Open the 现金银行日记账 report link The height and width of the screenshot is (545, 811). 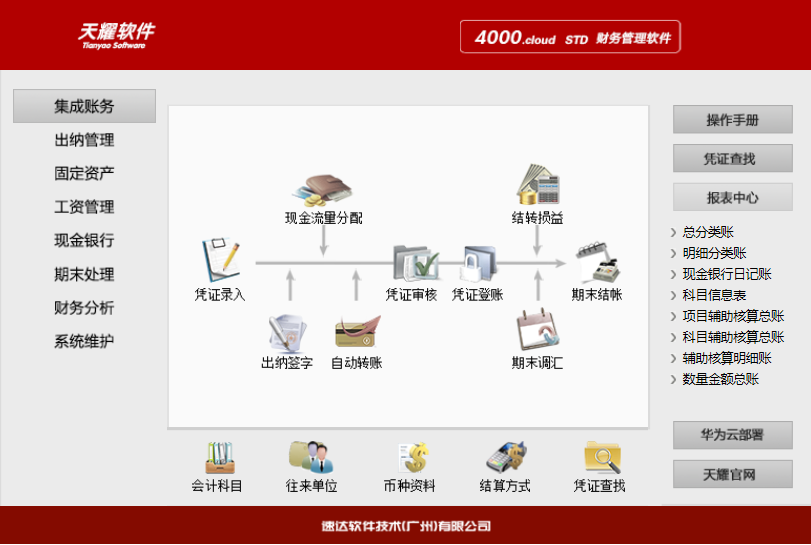727,274
